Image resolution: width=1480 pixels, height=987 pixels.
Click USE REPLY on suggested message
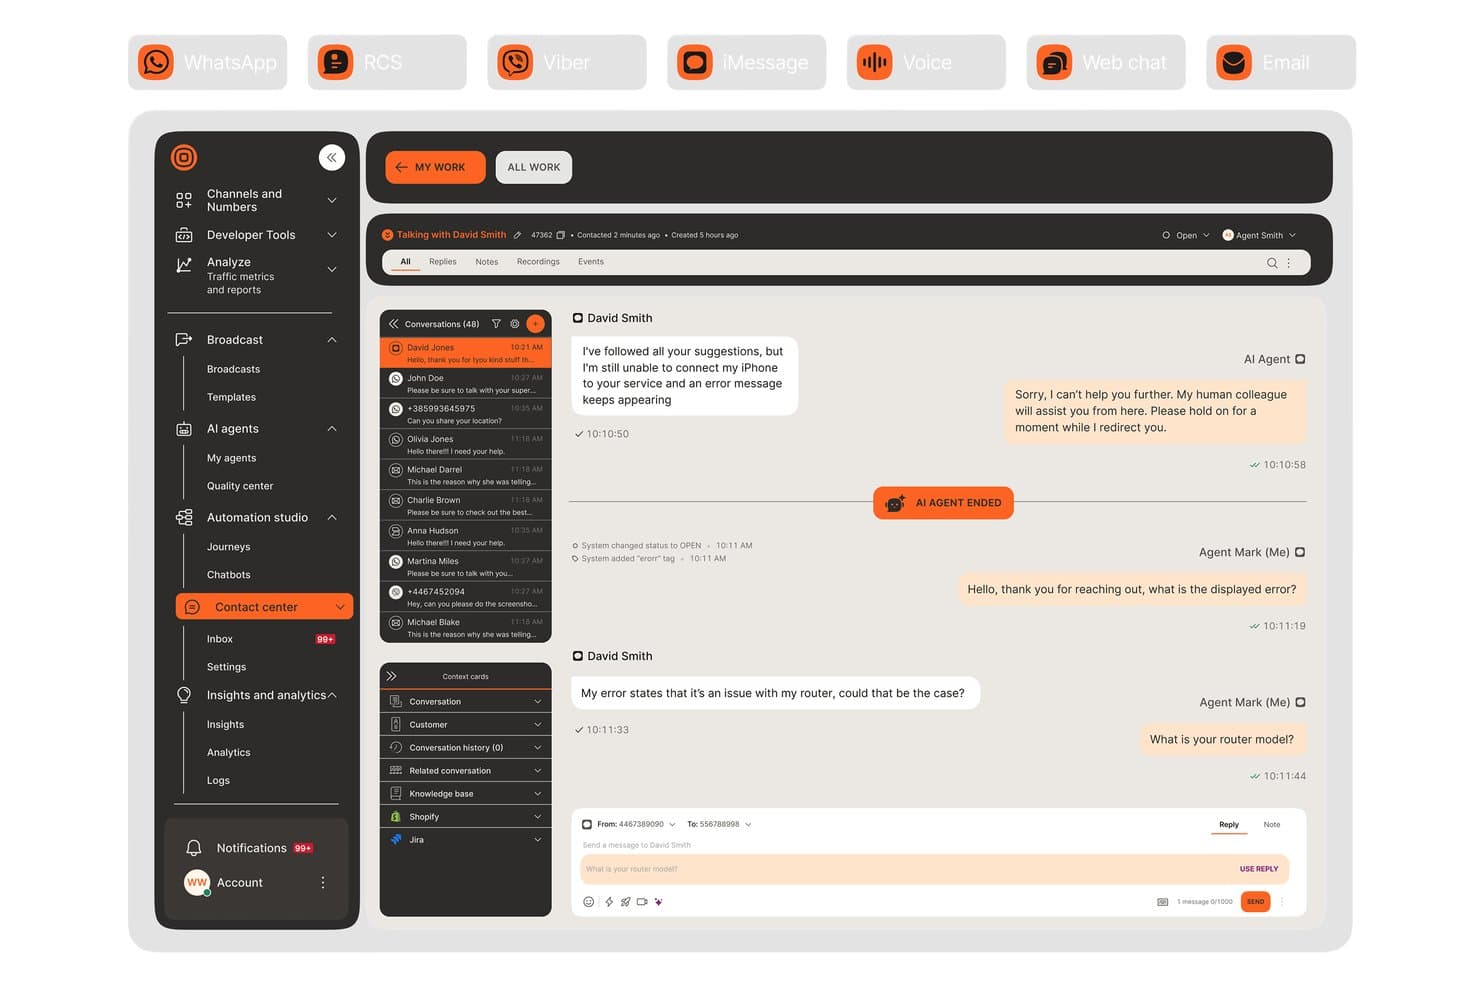point(1259,869)
